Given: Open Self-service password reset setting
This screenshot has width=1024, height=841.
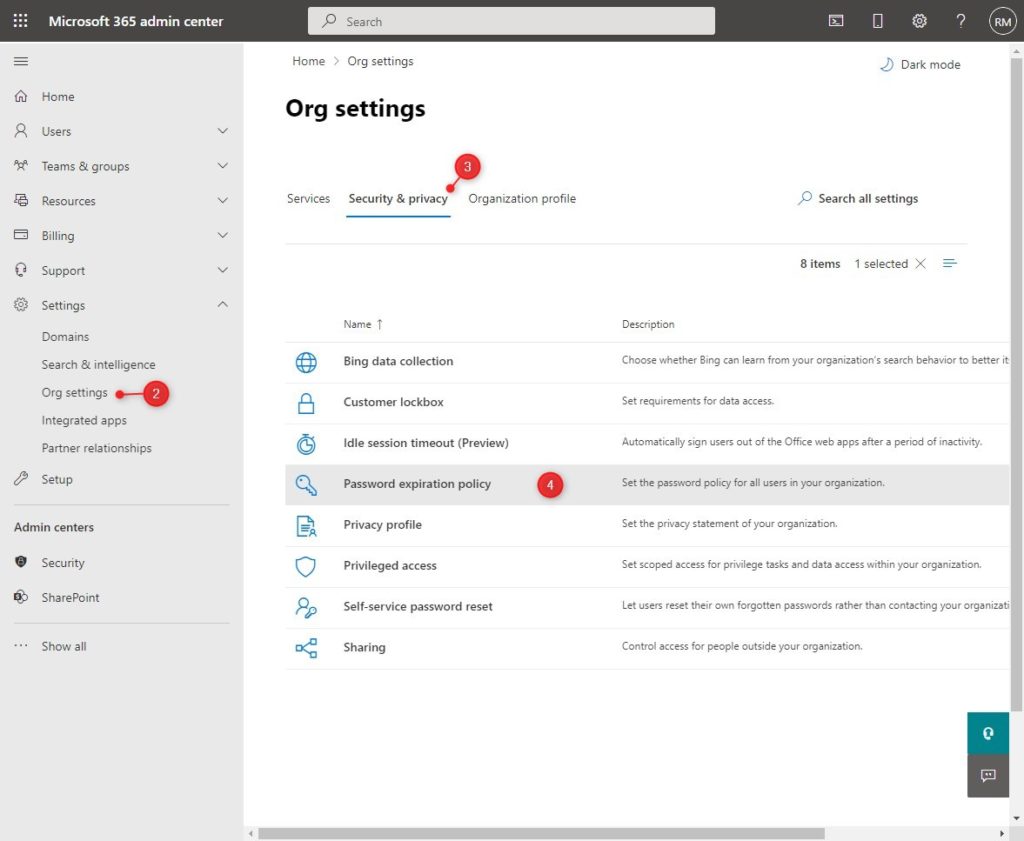Looking at the screenshot, I should click(418, 607).
